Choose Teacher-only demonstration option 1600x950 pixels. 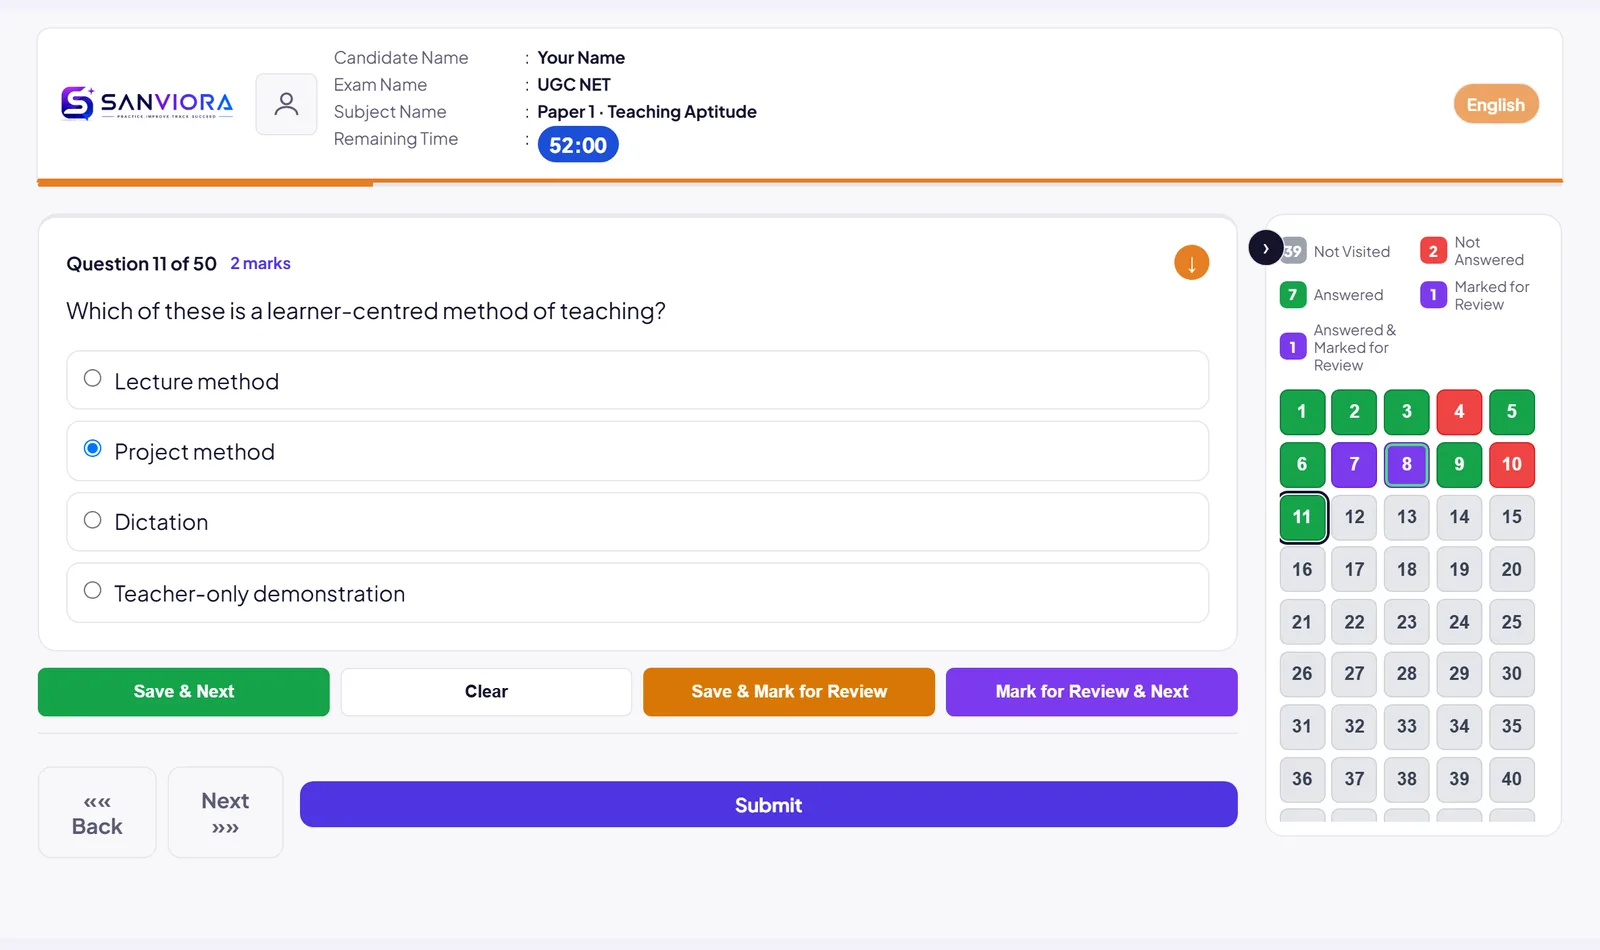(637, 593)
